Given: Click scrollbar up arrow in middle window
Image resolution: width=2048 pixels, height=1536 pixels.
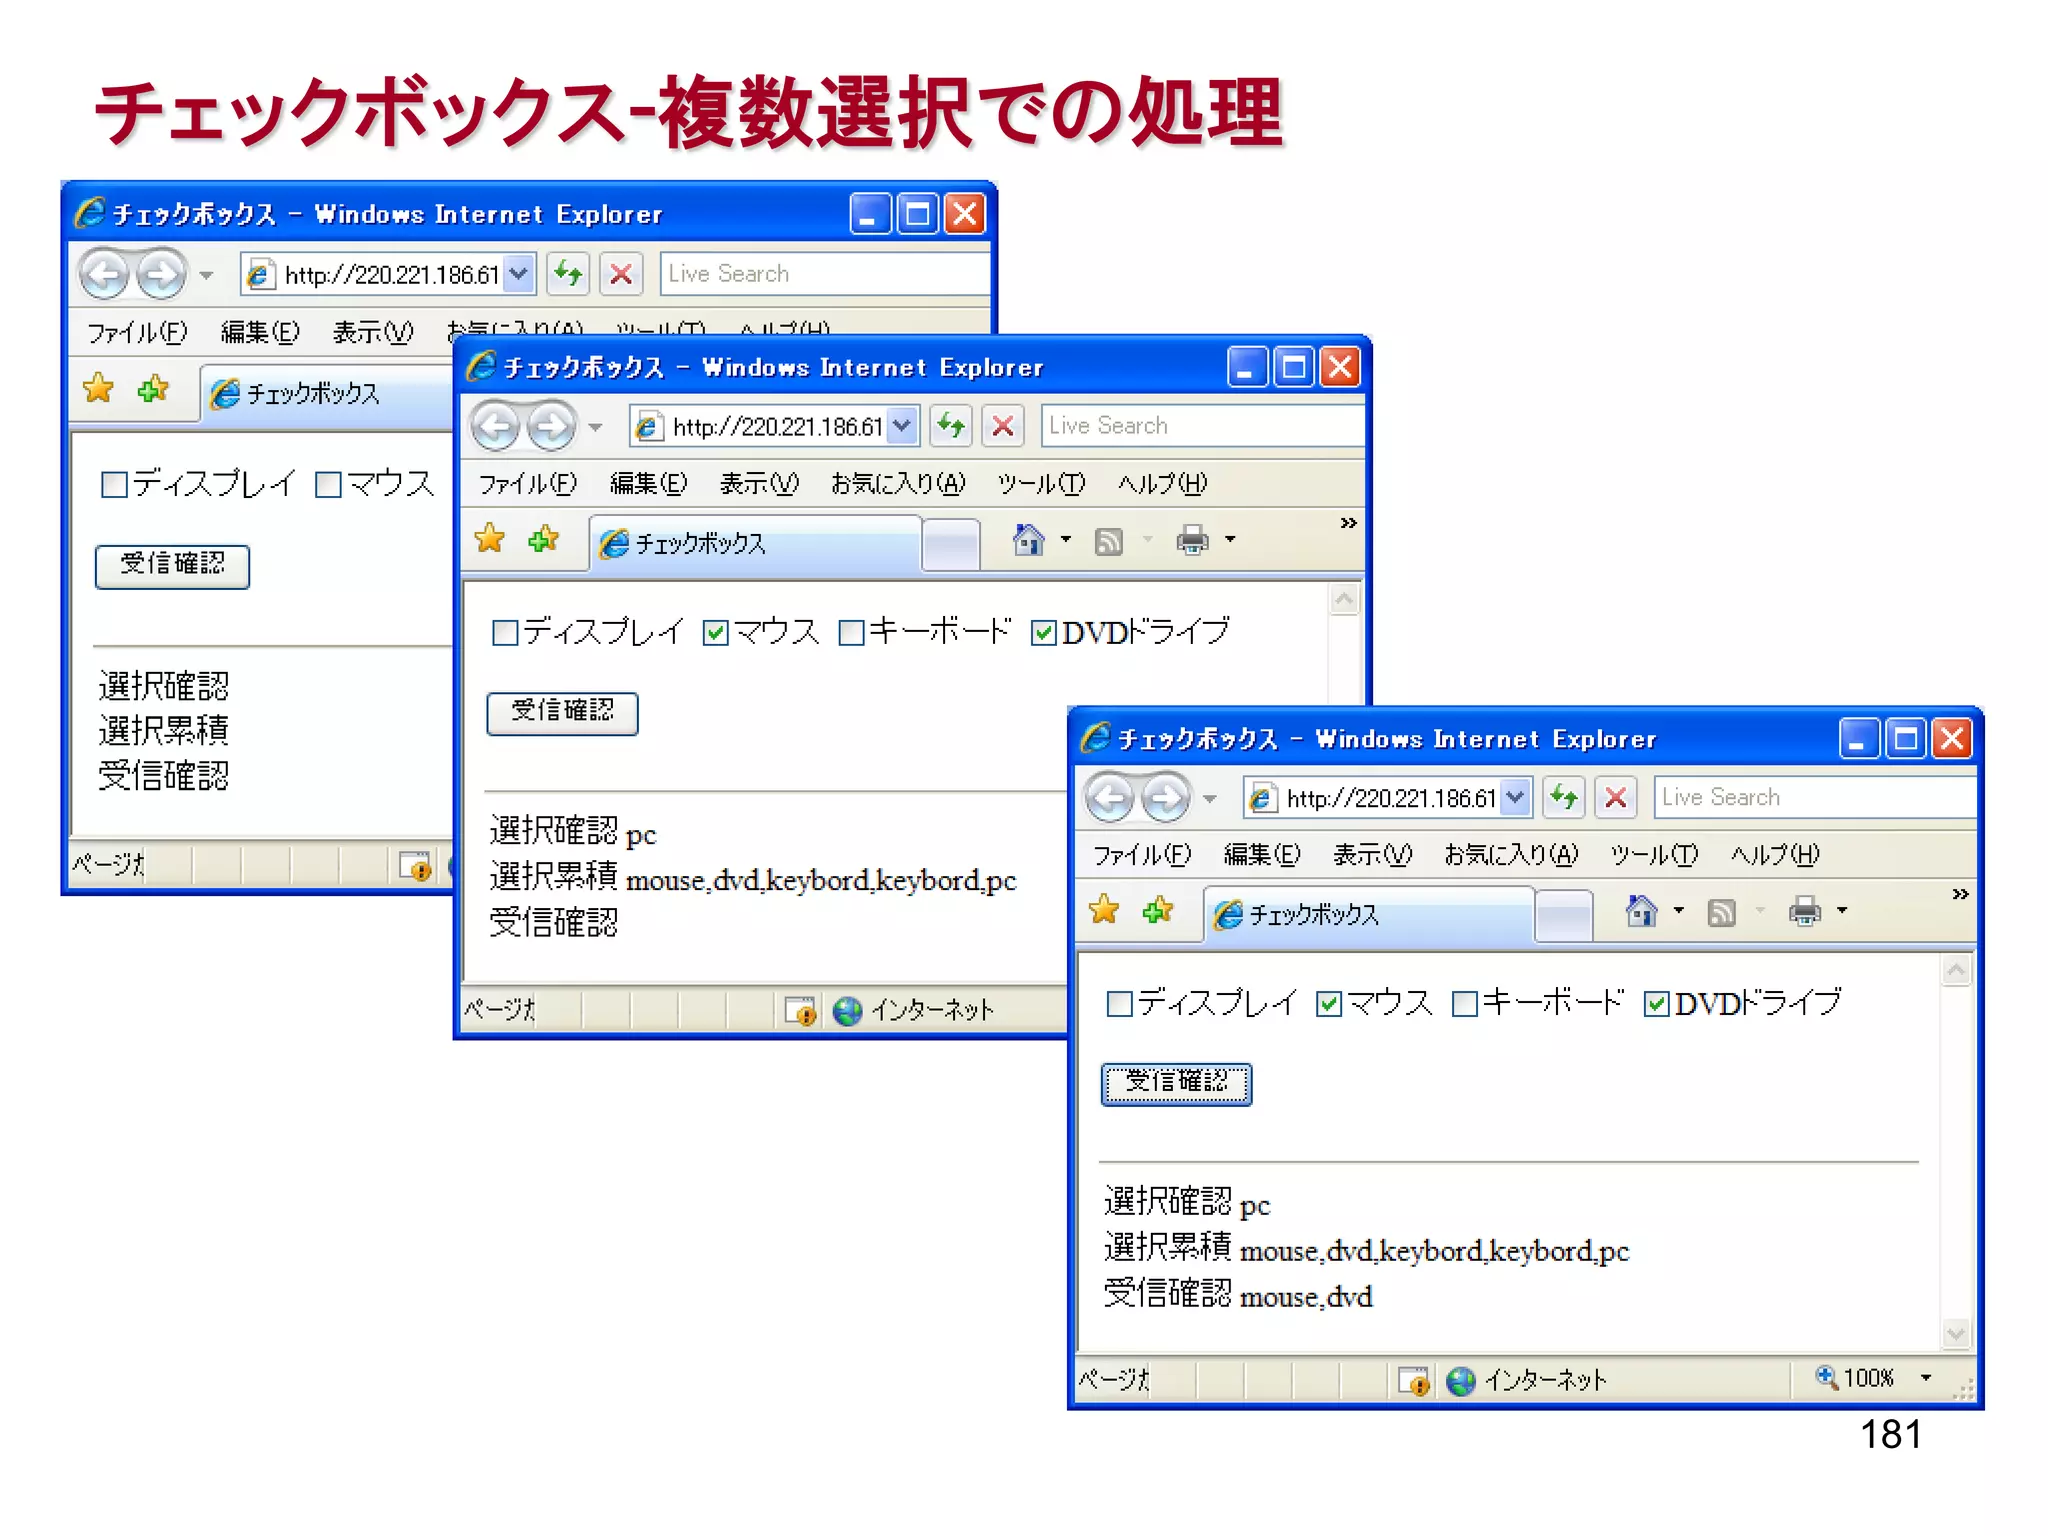Looking at the screenshot, I should (1344, 600).
